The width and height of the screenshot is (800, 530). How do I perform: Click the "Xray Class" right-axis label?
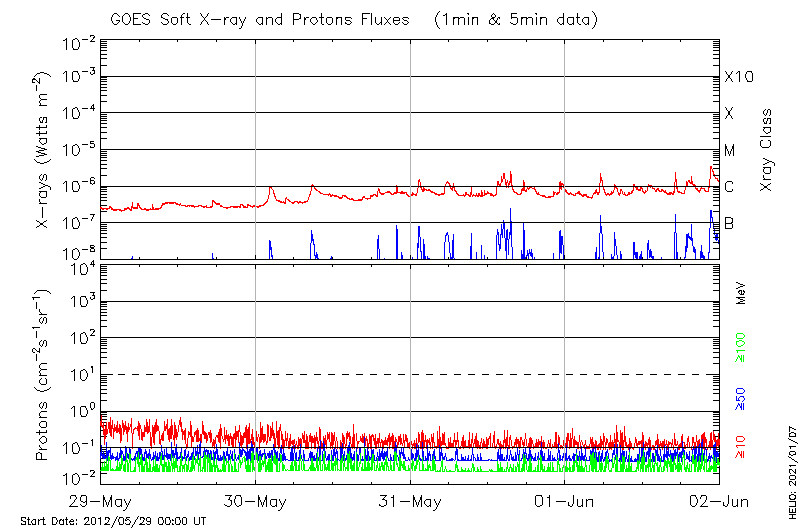[767, 150]
